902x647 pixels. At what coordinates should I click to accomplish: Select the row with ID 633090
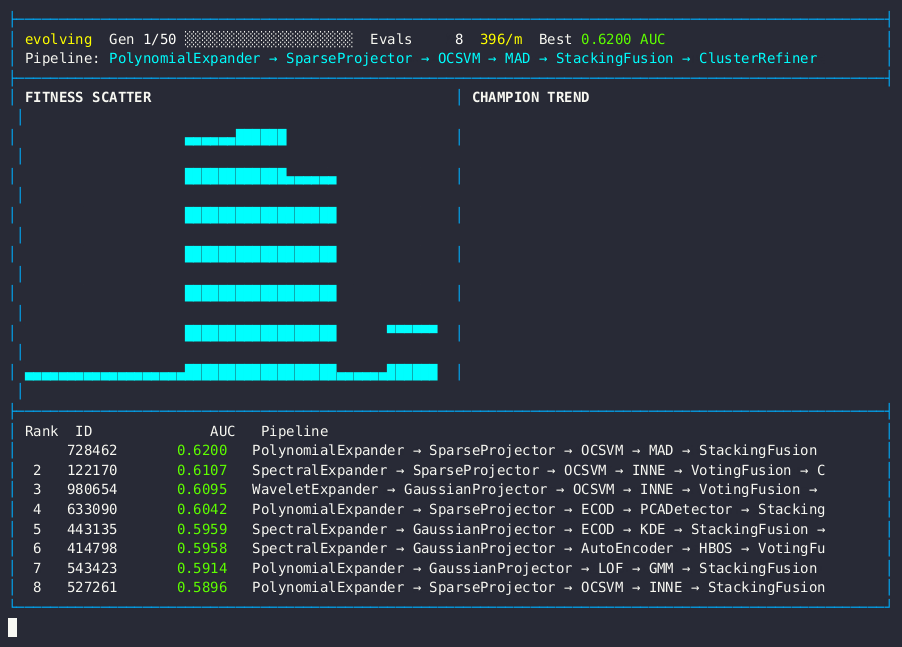tap(450, 510)
